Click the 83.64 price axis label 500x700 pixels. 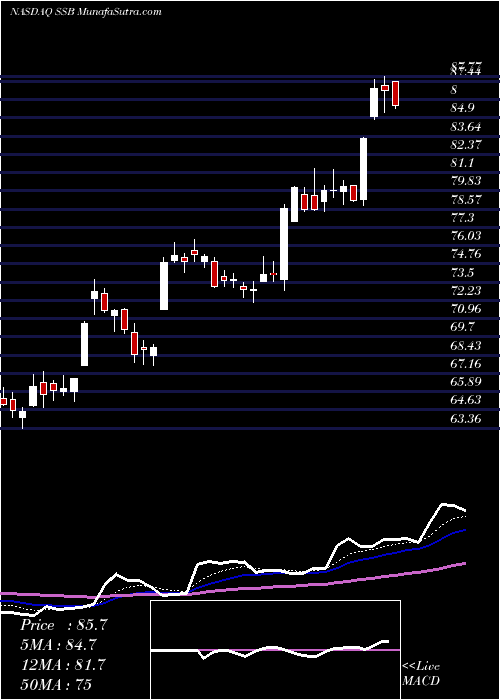pos(467,127)
